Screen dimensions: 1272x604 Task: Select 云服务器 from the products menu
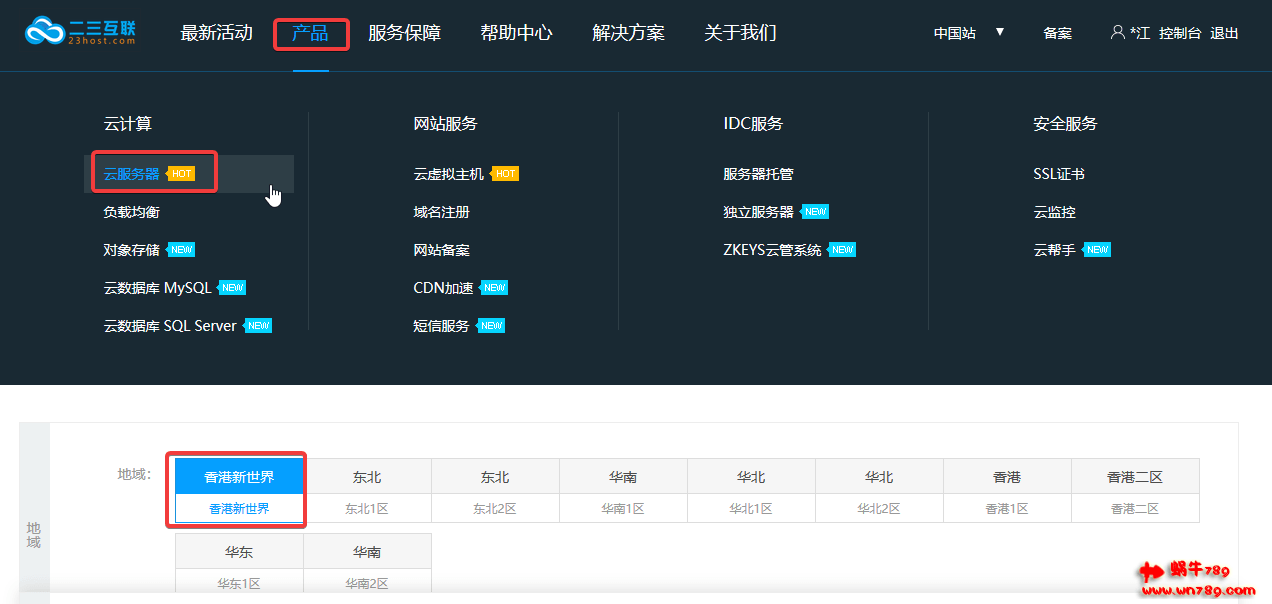coord(131,174)
